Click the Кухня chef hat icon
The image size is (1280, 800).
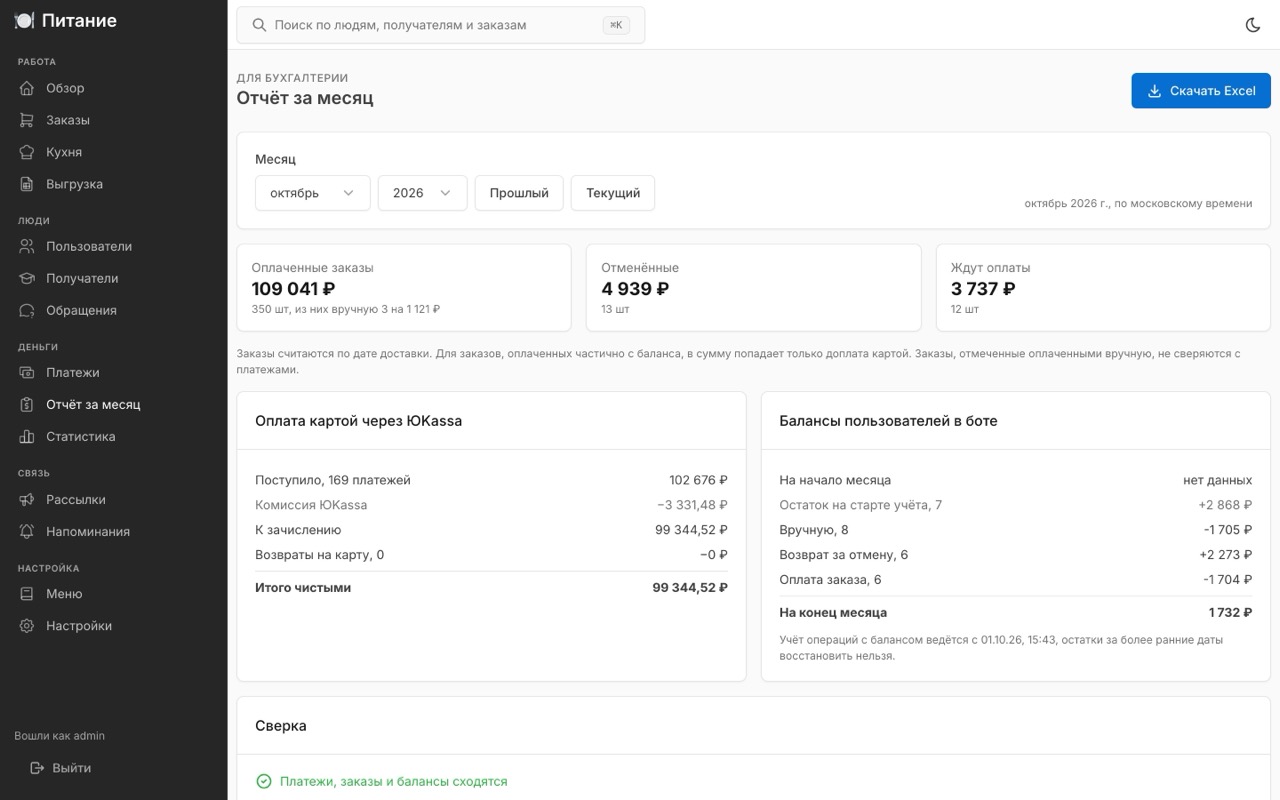point(27,152)
